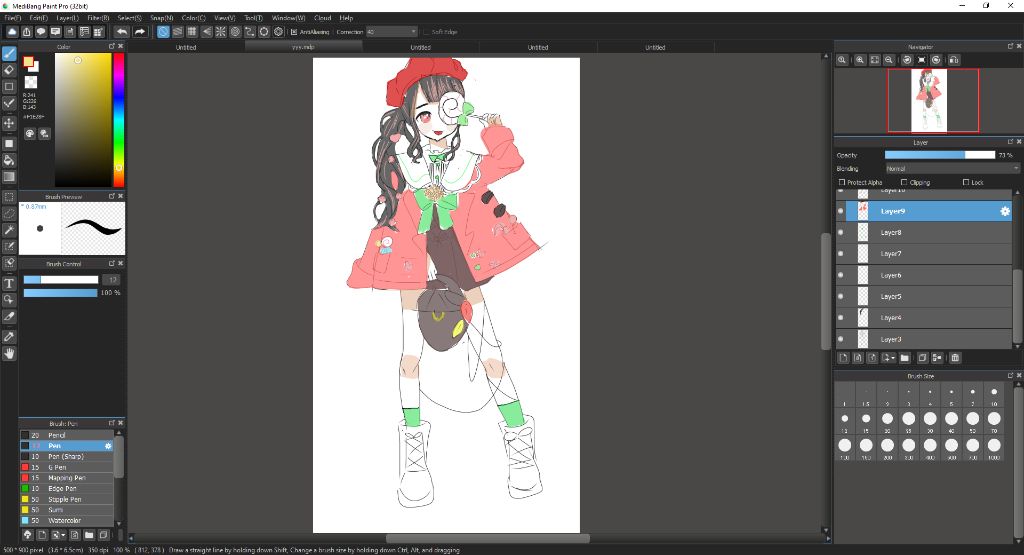
Task: Click the horizontal canvas scrollbar
Action: [488, 539]
